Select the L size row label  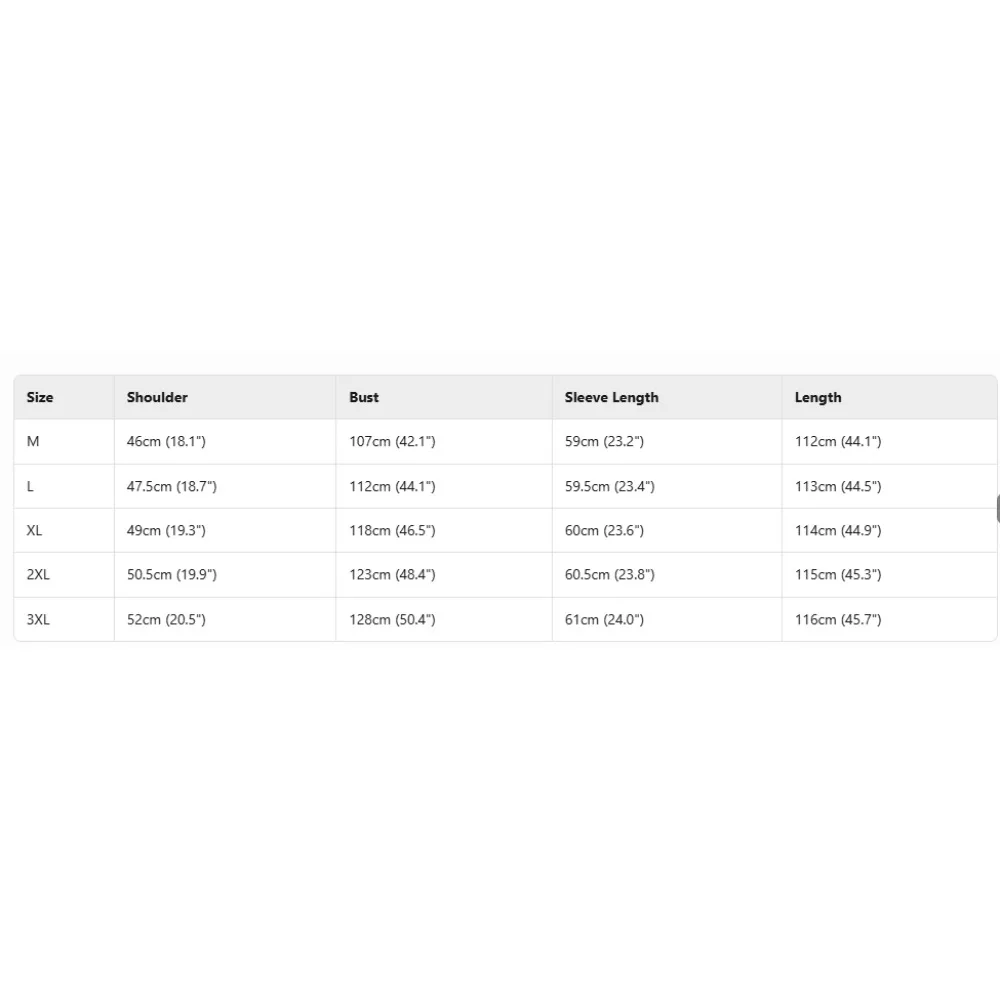(31, 486)
